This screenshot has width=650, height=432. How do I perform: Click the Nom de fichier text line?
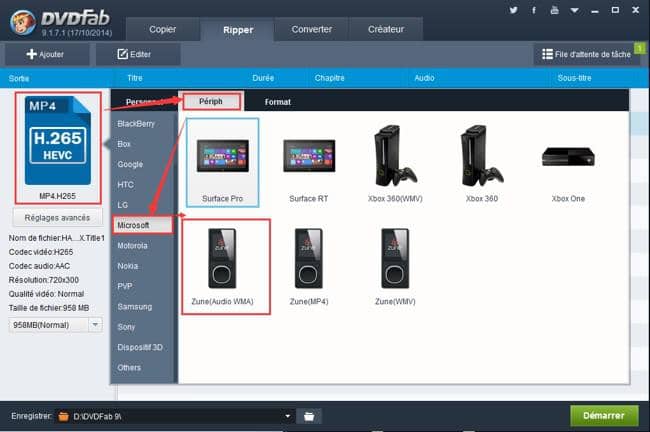(57, 238)
